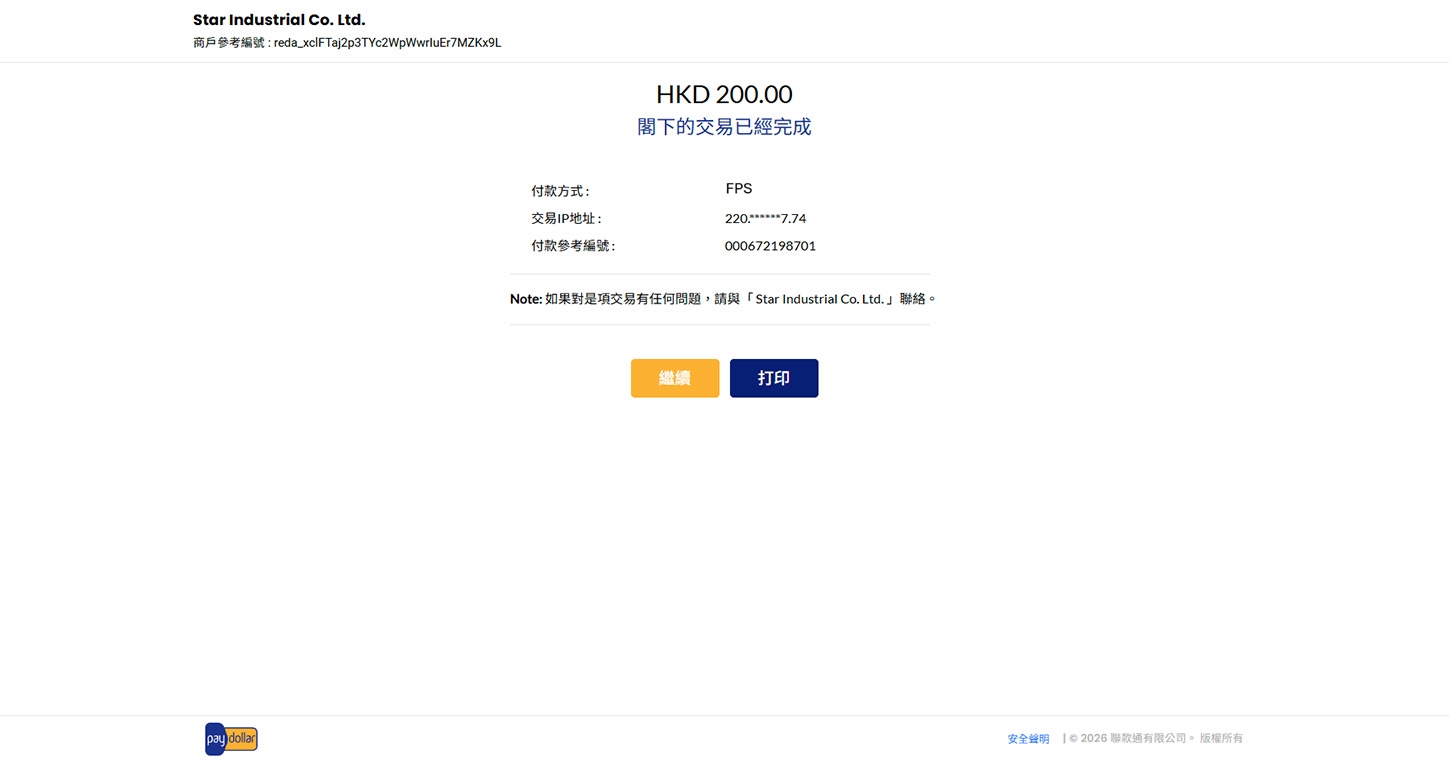Viewport: 1449px width, 760px height.
Task: Click the FPS payment method value
Action: coord(739,188)
